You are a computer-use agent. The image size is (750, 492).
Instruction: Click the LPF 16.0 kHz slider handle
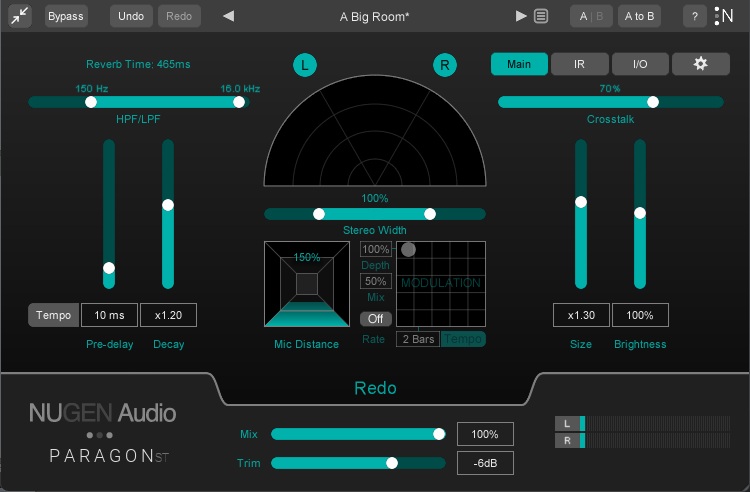coord(239,102)
